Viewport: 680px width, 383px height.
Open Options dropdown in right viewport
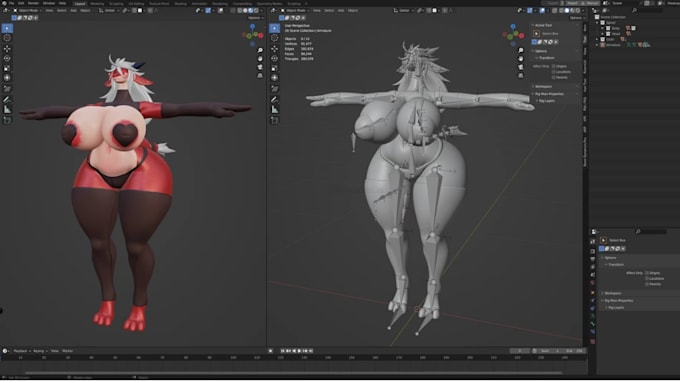click(x=576, y=18)
